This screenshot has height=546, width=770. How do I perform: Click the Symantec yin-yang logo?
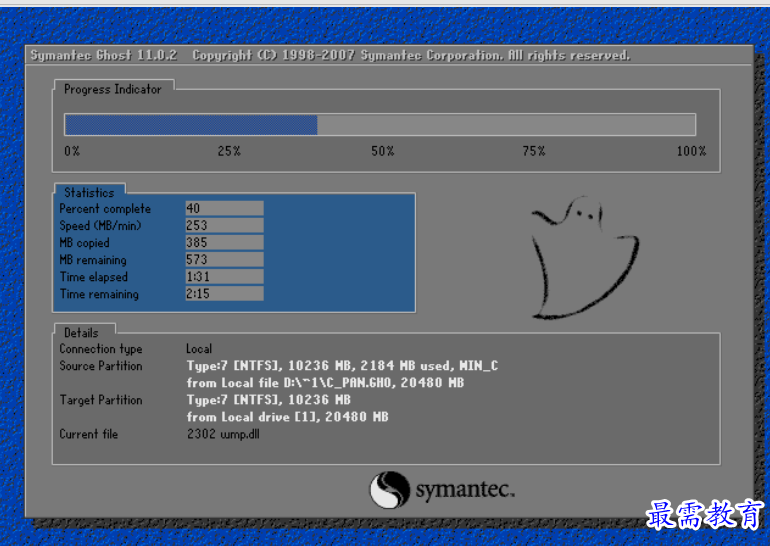pos(389,490)
